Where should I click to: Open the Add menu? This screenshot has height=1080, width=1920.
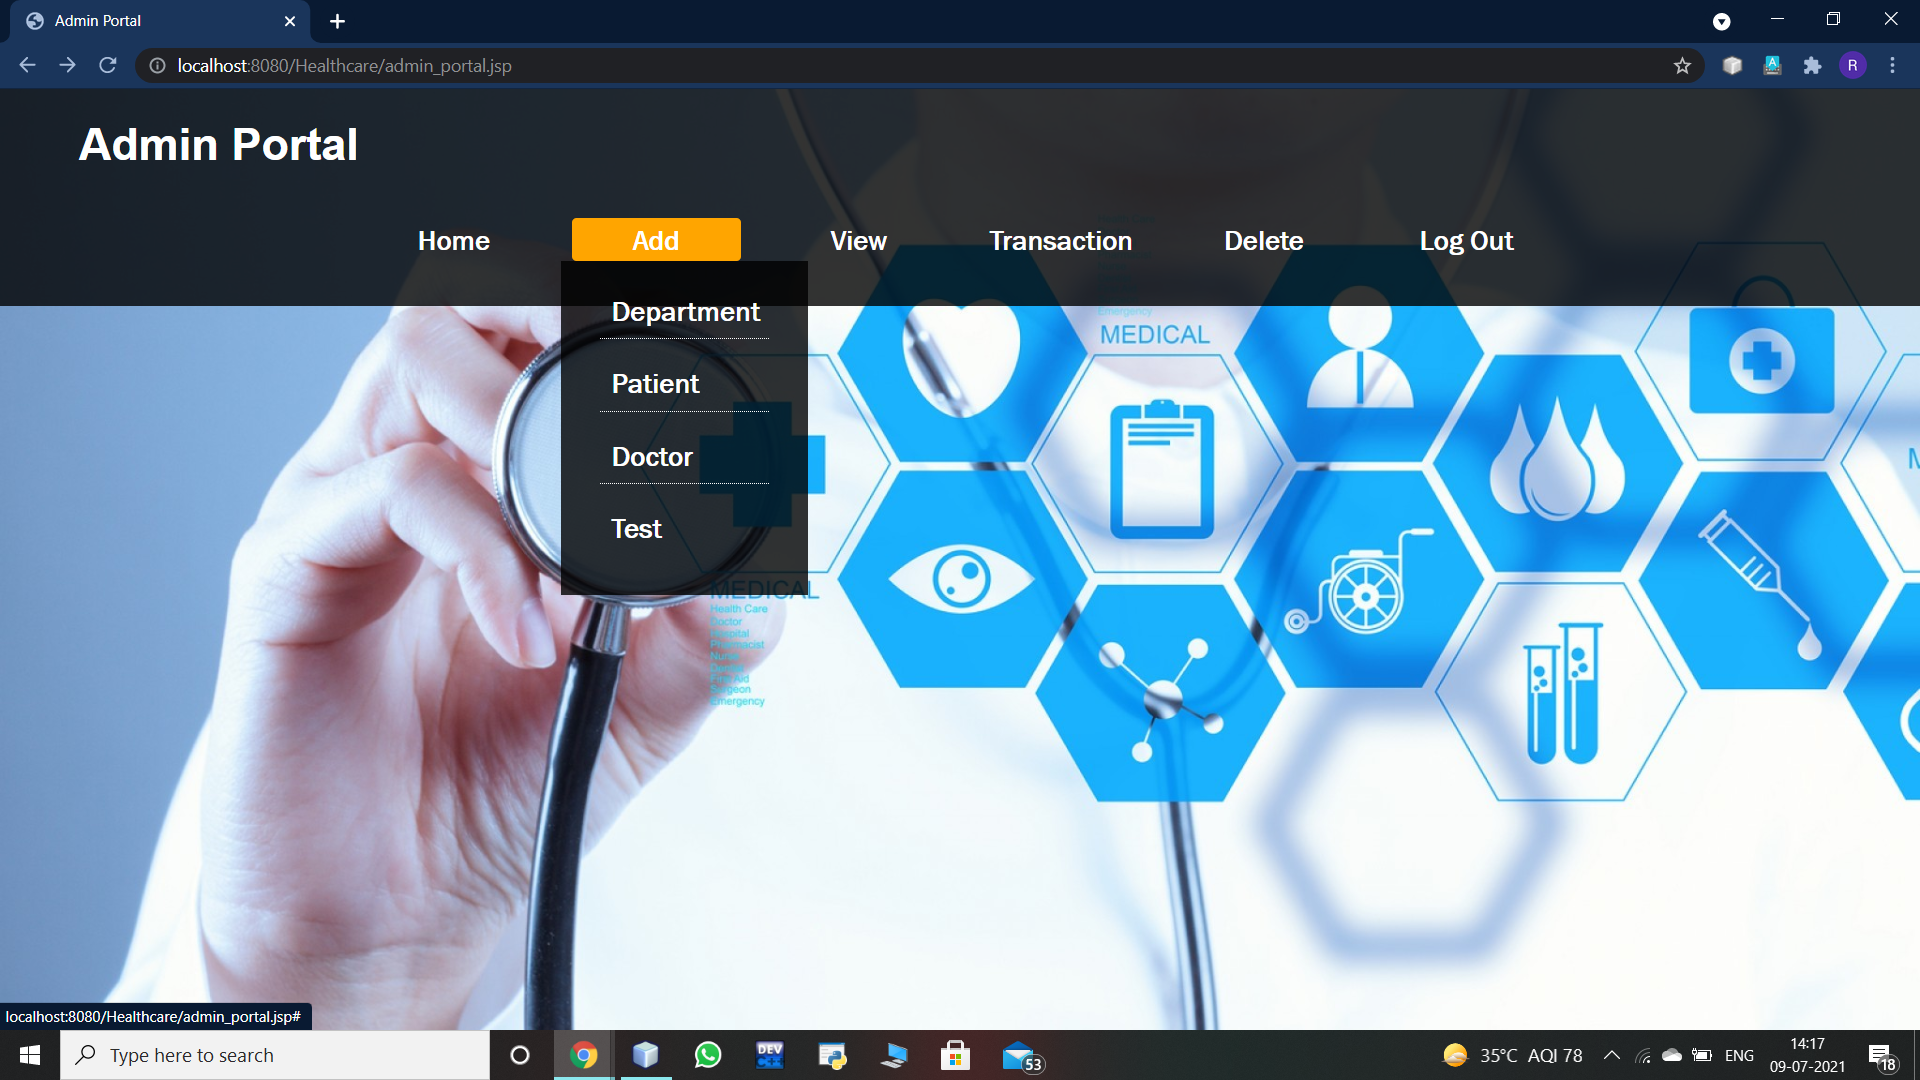point(656,240)
